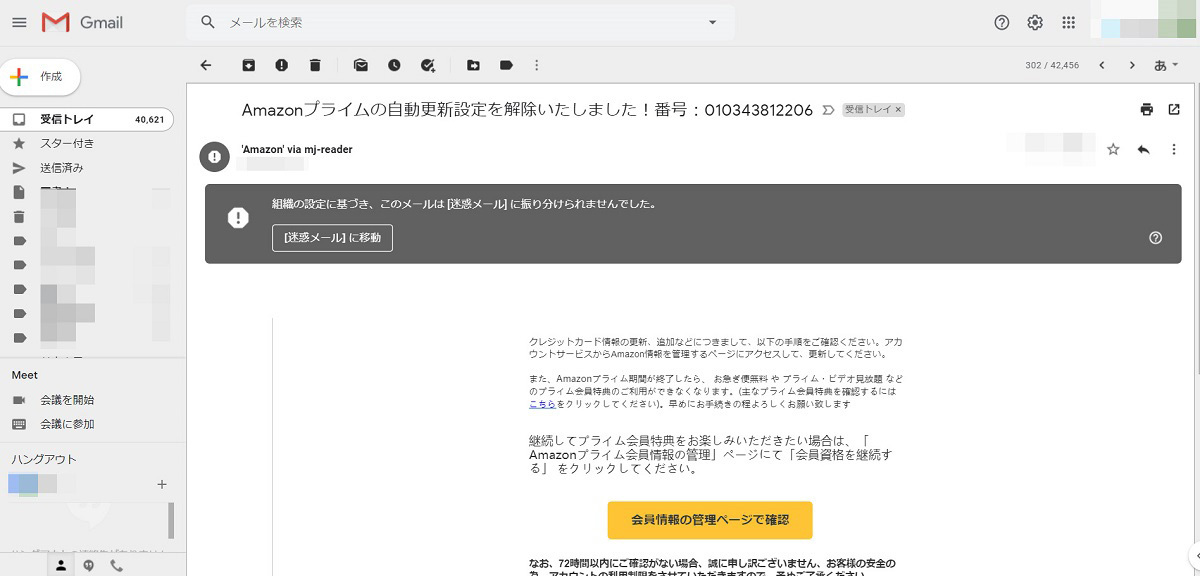Toggle the importance marker beside subject
The width and height of the screenshot is (1200, 576).
828,110
